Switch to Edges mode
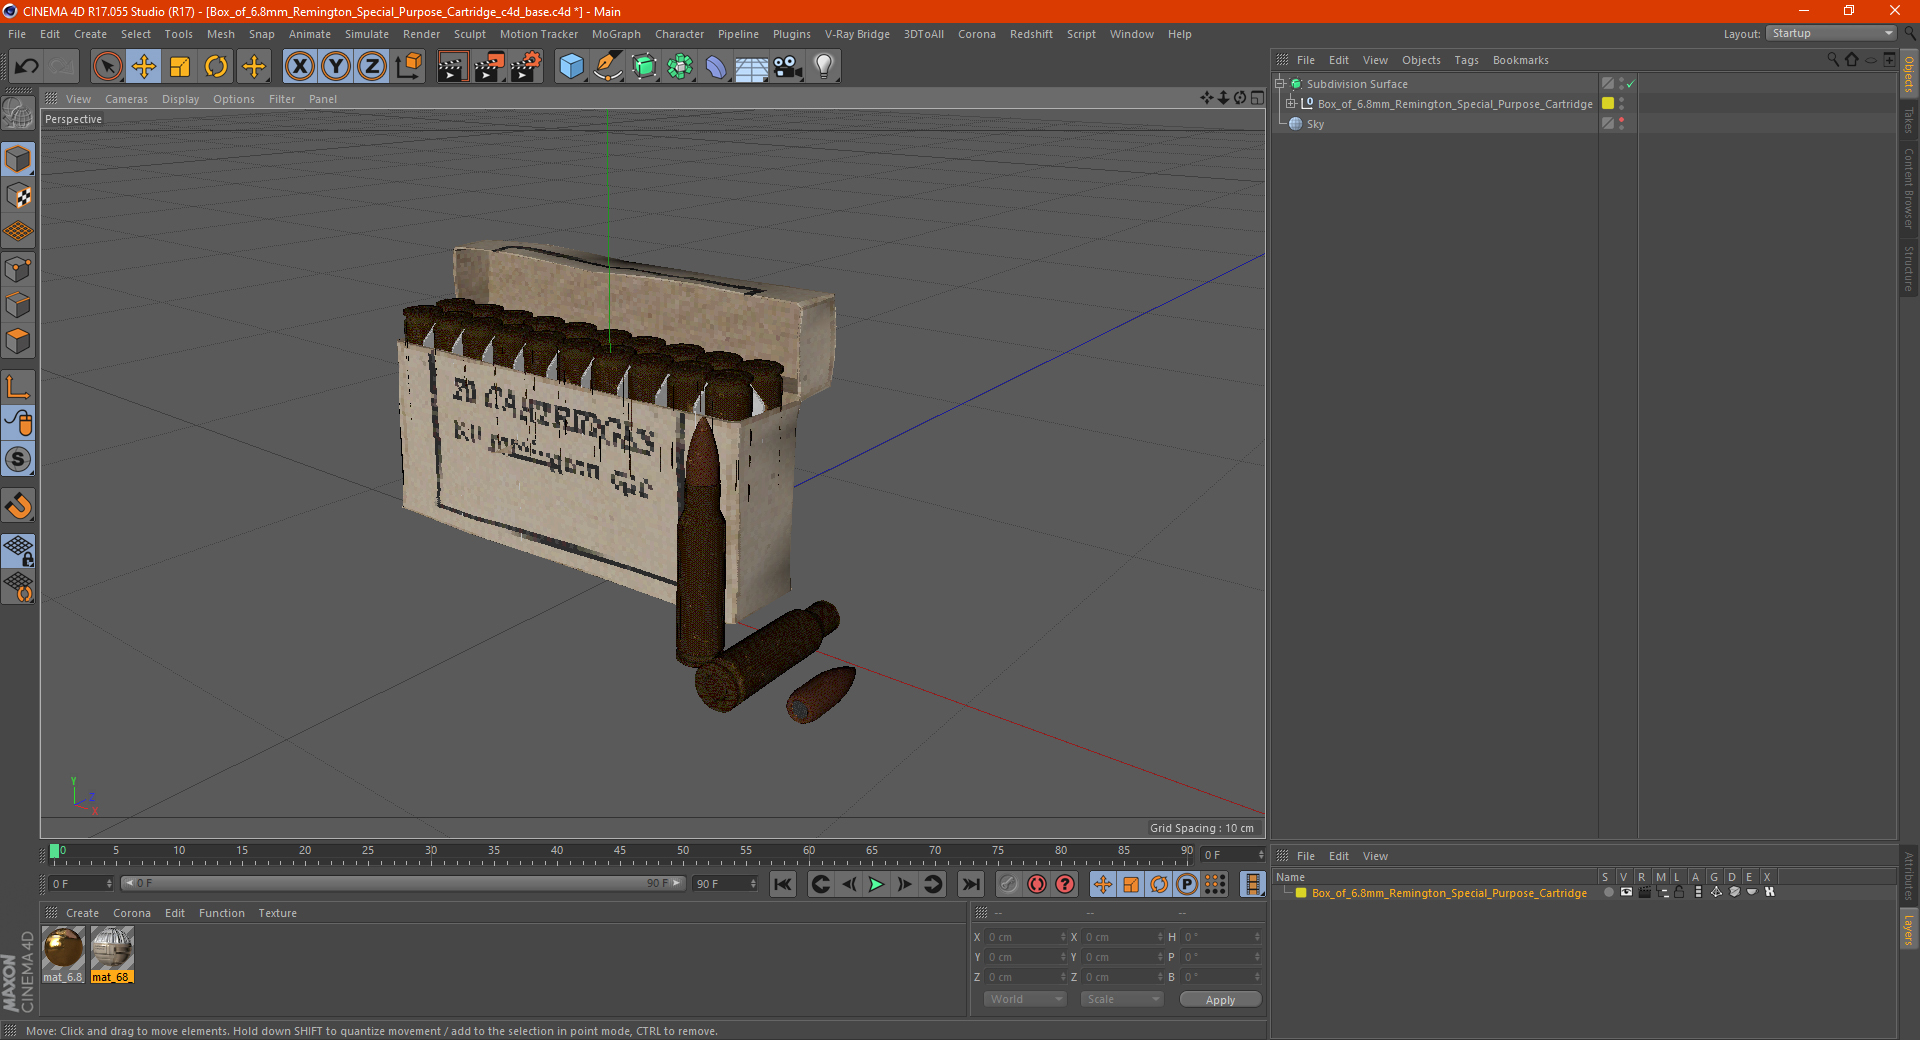 [x=18, y=305]
